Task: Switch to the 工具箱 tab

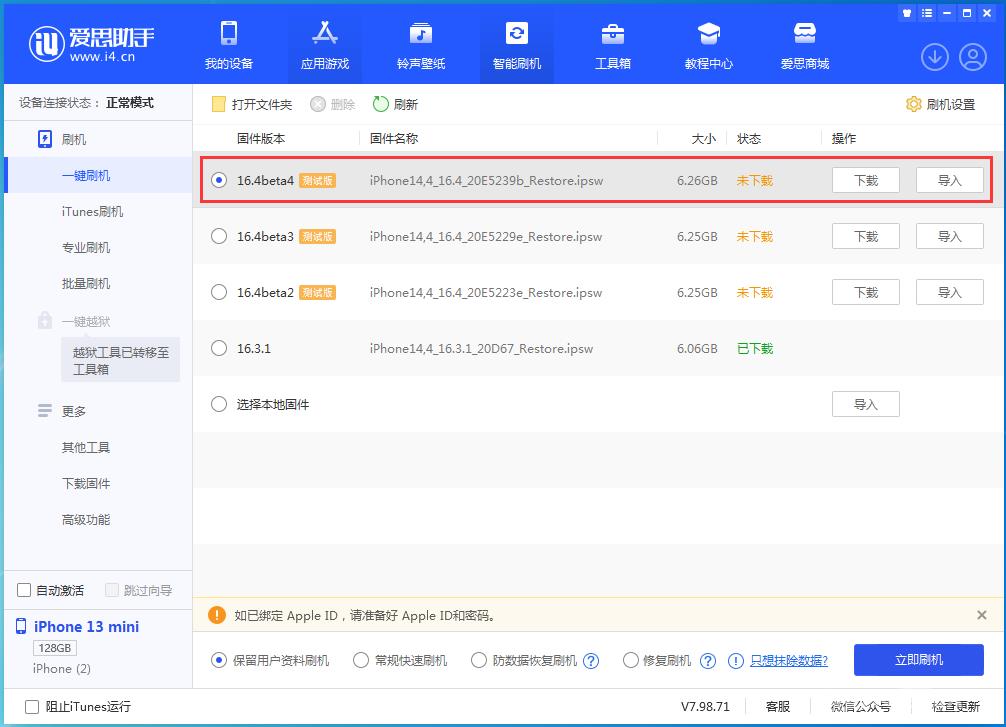Action: [613, 44]
